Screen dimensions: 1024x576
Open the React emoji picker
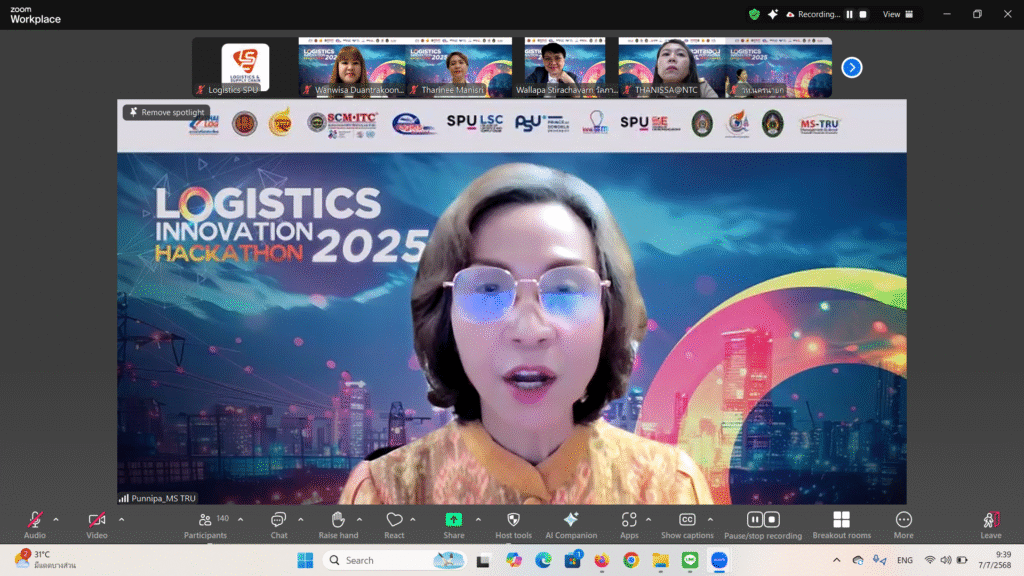pos(394,524)
